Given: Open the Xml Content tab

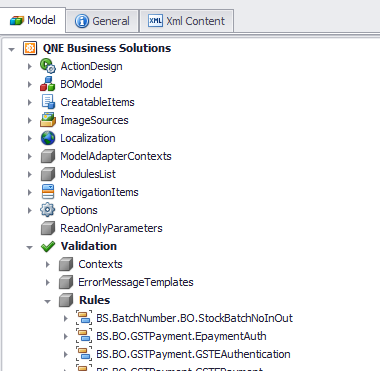Looking at the screenshot, I should [186, 21].
